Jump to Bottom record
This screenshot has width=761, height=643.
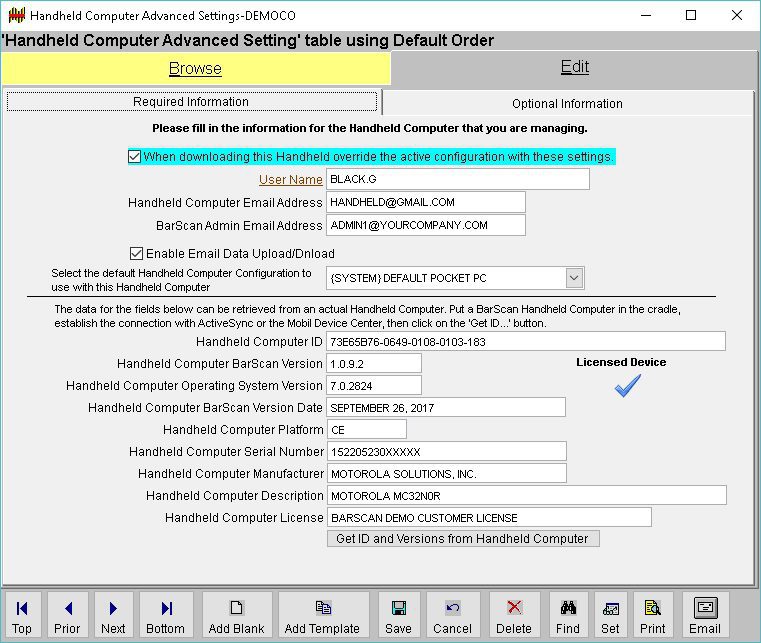pos(166,615)
